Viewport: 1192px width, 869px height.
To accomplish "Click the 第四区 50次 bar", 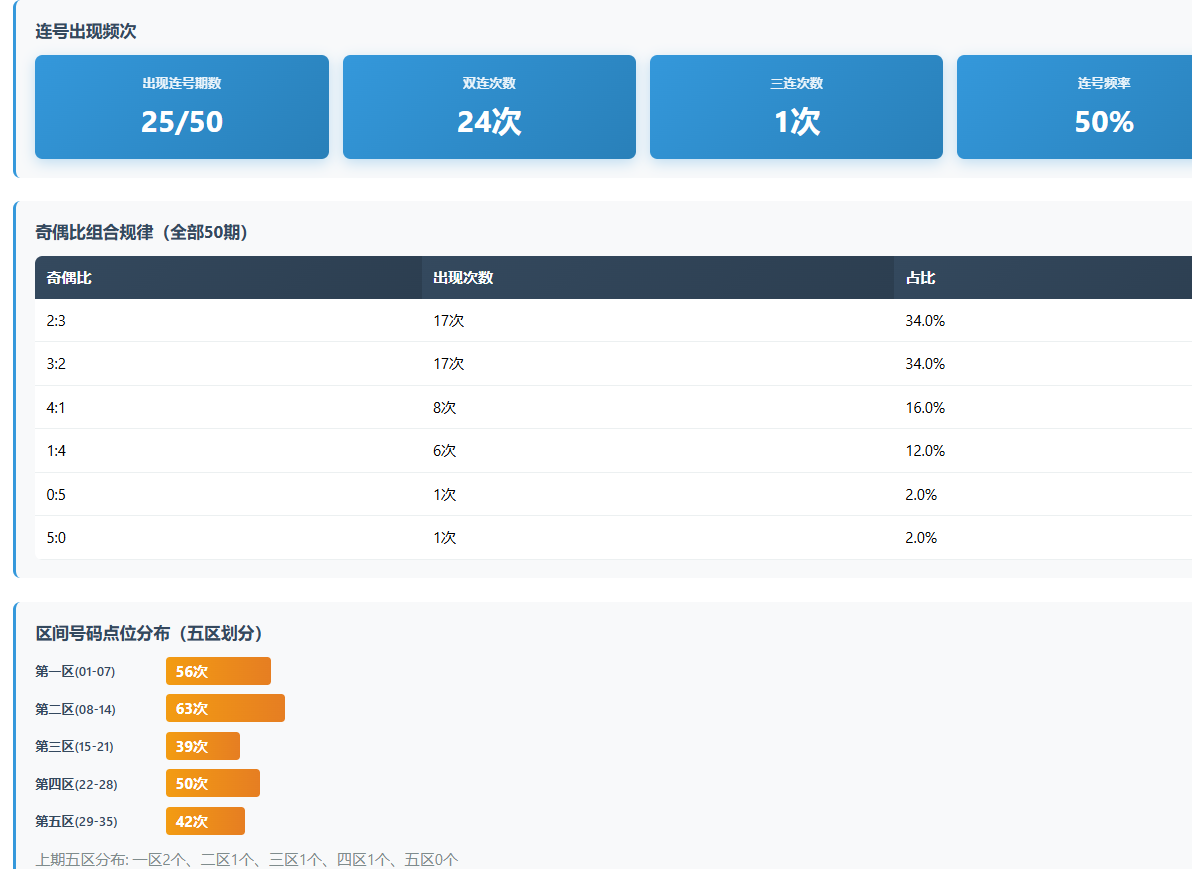I will 213,783.
